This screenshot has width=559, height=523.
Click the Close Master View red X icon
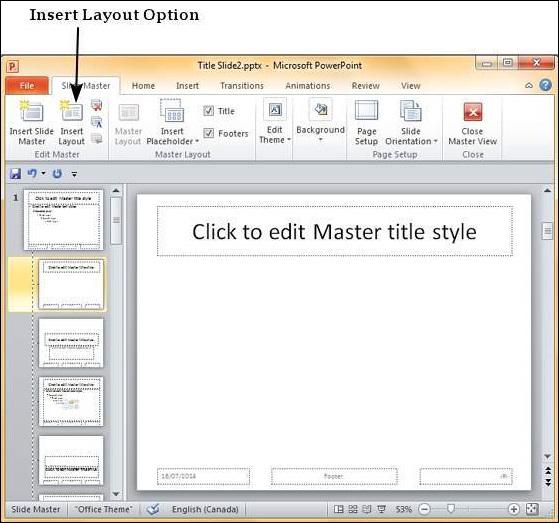pyautogui.click(x=473, y=112)
